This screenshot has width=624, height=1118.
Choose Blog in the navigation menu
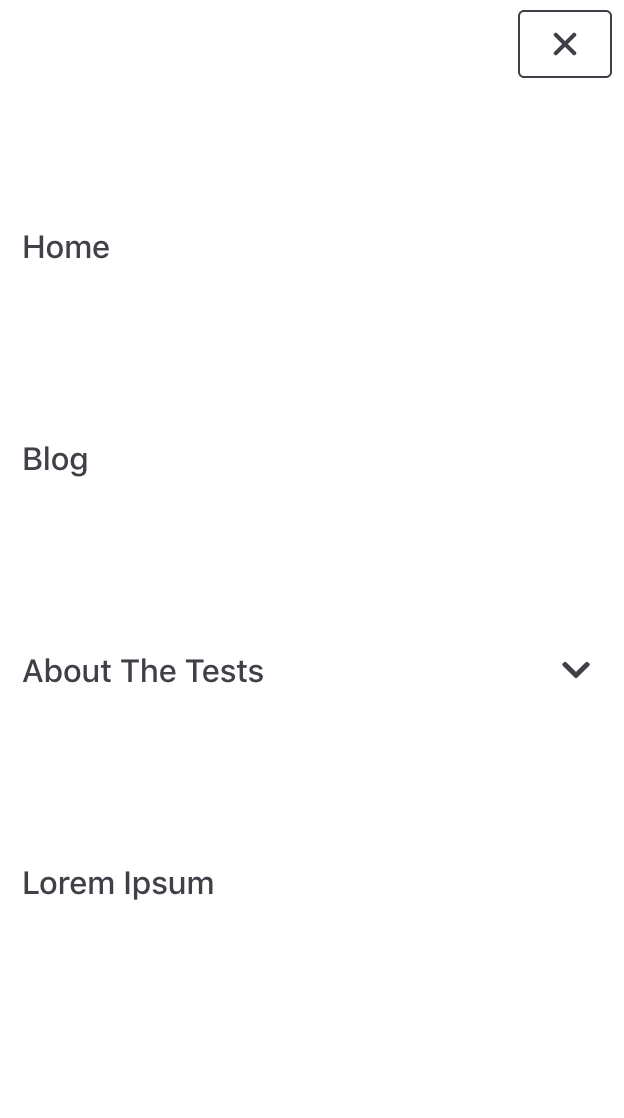[x=55, y=459]
